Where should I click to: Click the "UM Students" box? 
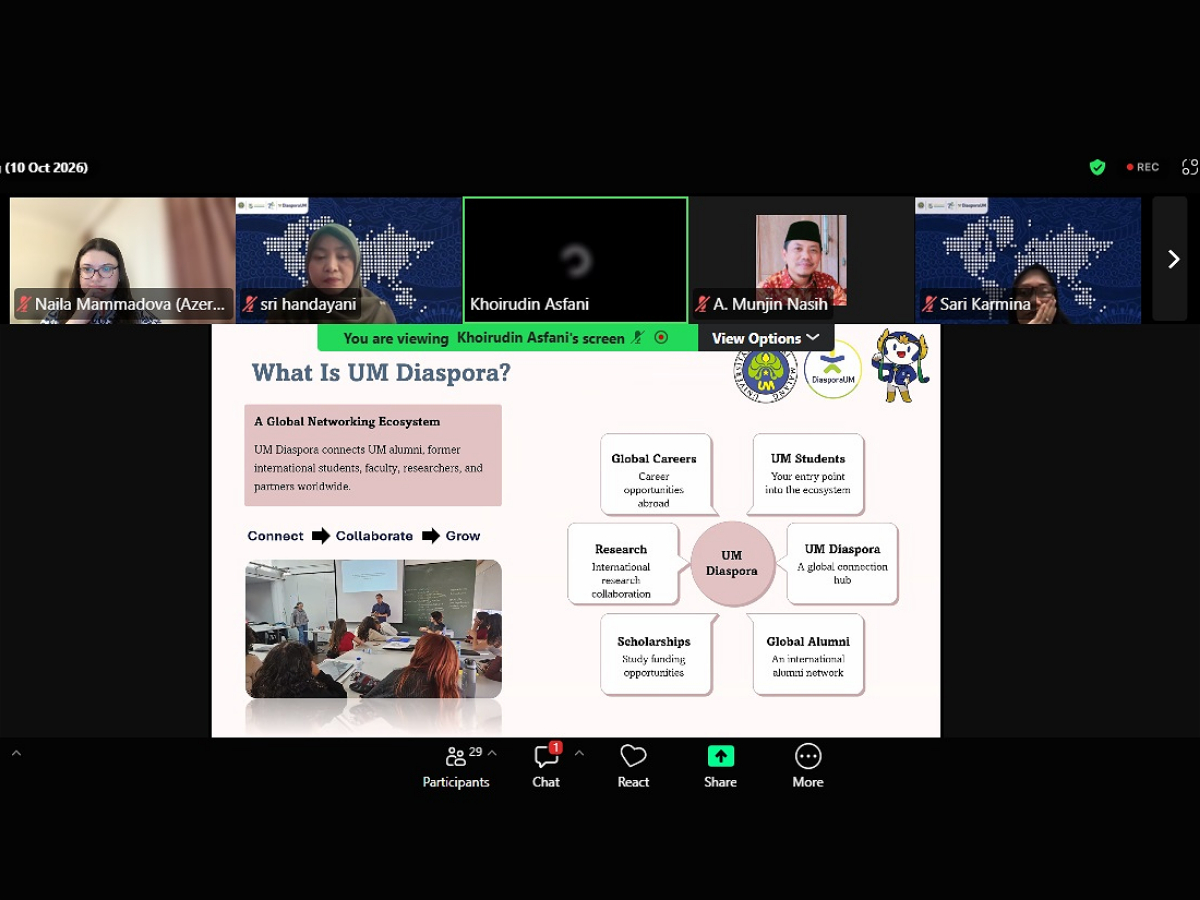point(808,474)
